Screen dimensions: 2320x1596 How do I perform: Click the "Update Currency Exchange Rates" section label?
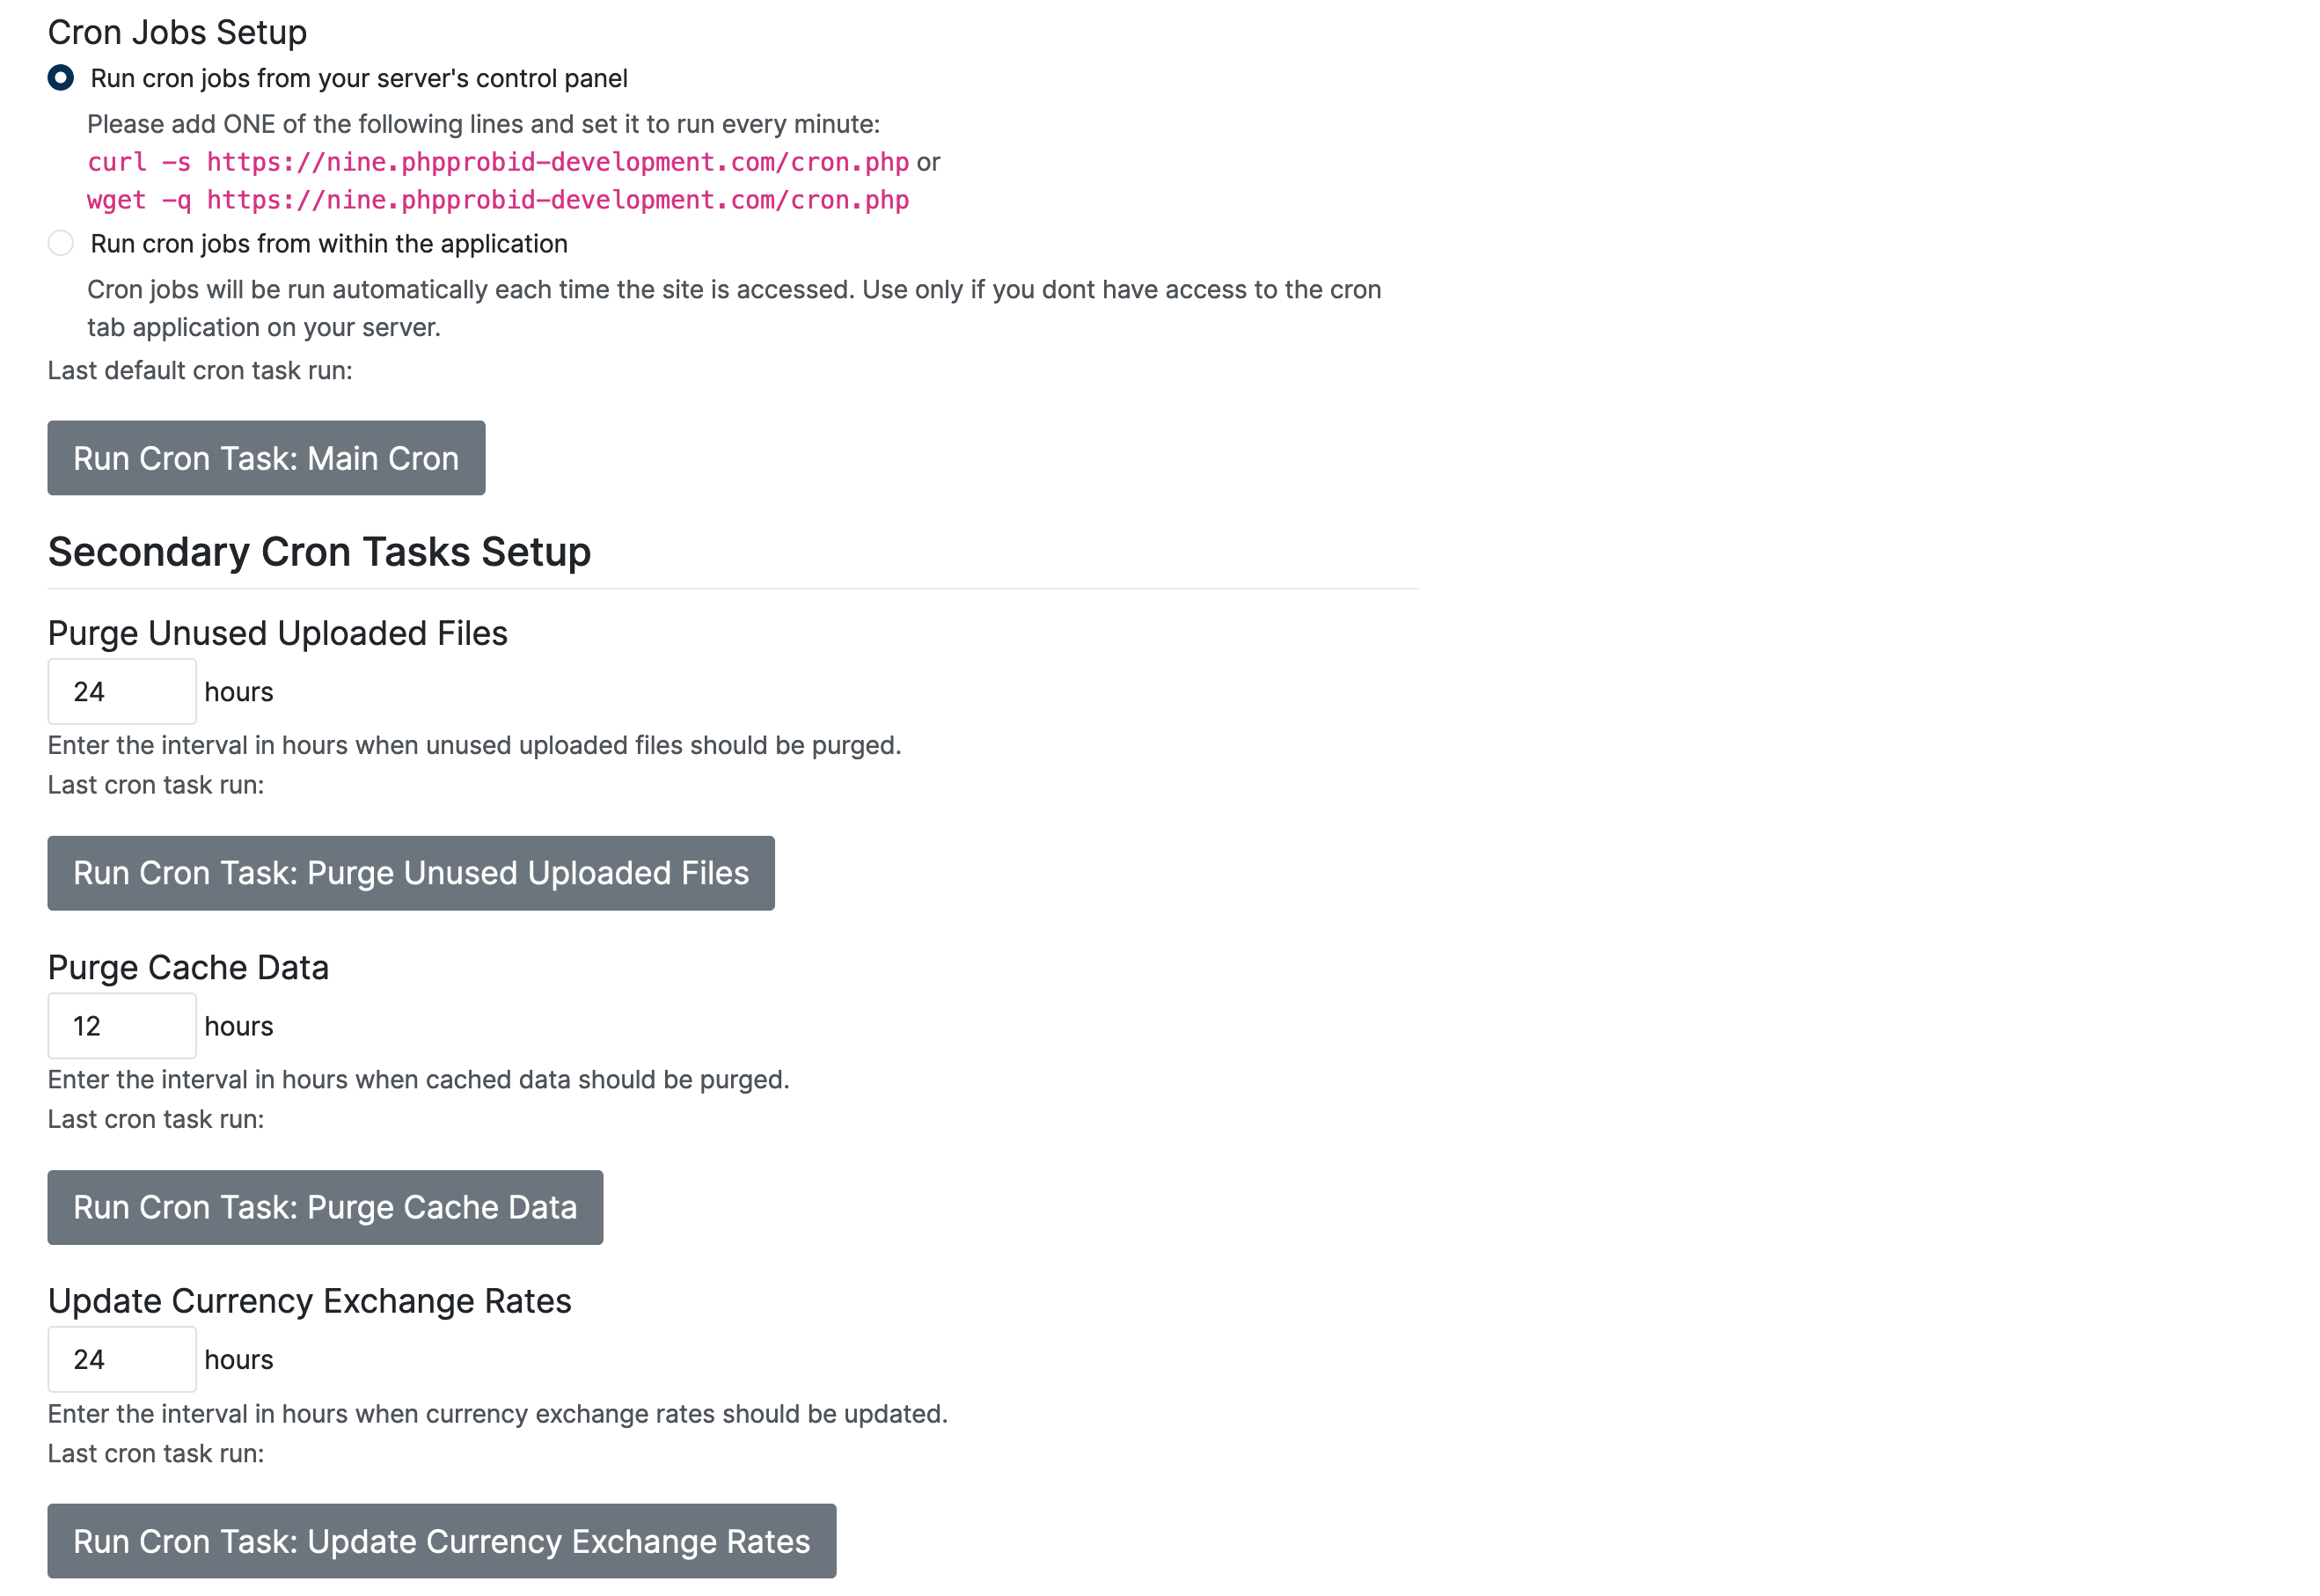[309, 1300]
